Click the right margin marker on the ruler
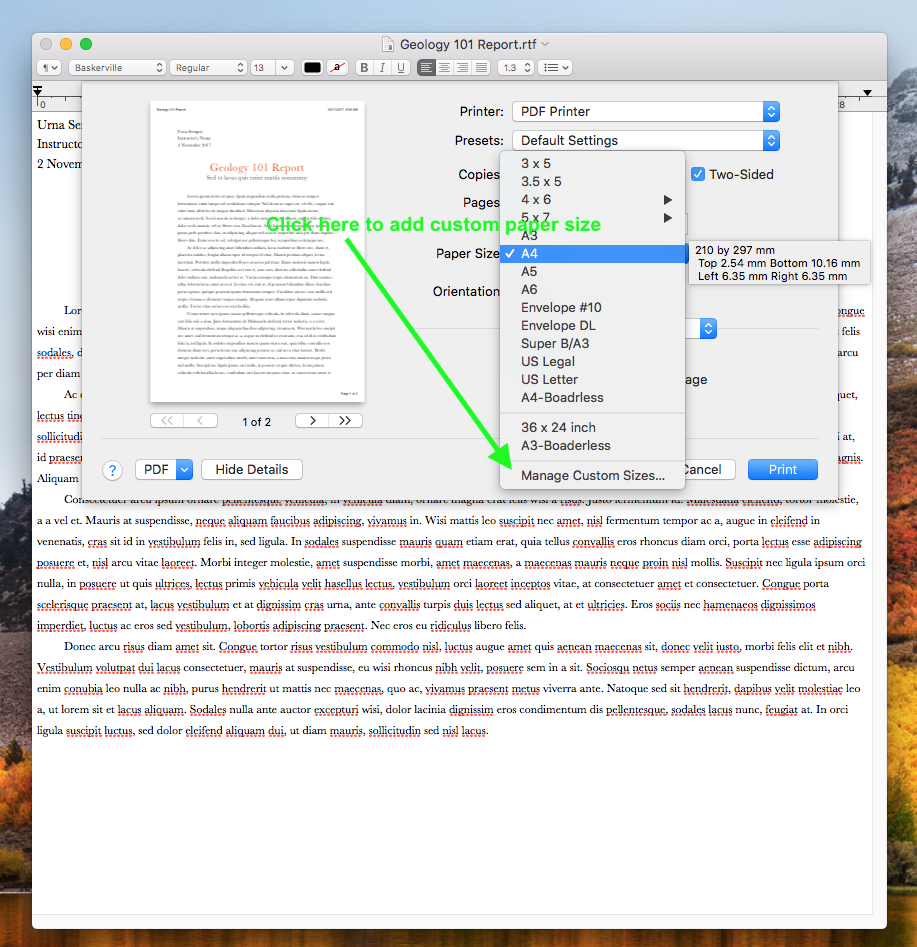Viewport: 917px width, 947px height. click(x=867, y=93)
